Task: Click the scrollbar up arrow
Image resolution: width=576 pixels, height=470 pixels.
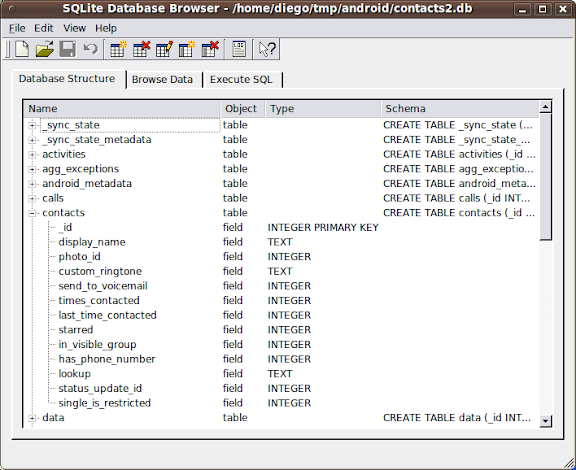Action: click(546, 107)
